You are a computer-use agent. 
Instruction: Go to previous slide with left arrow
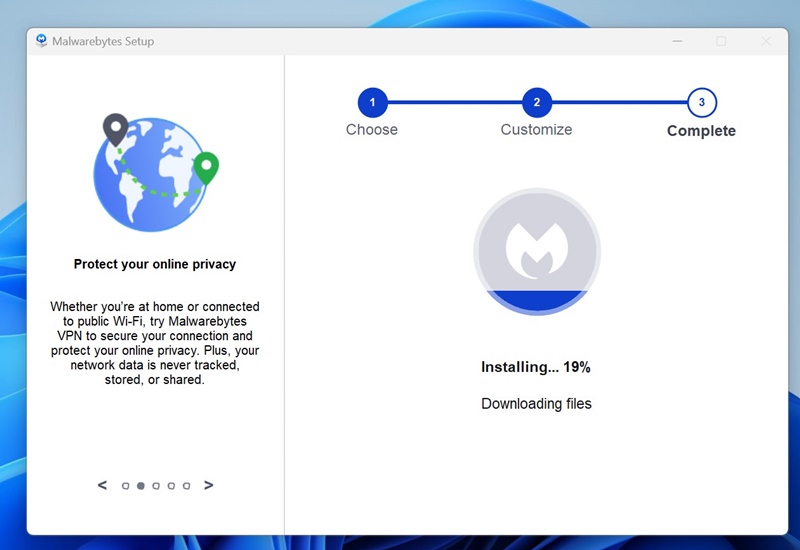(x=102, y=485)
